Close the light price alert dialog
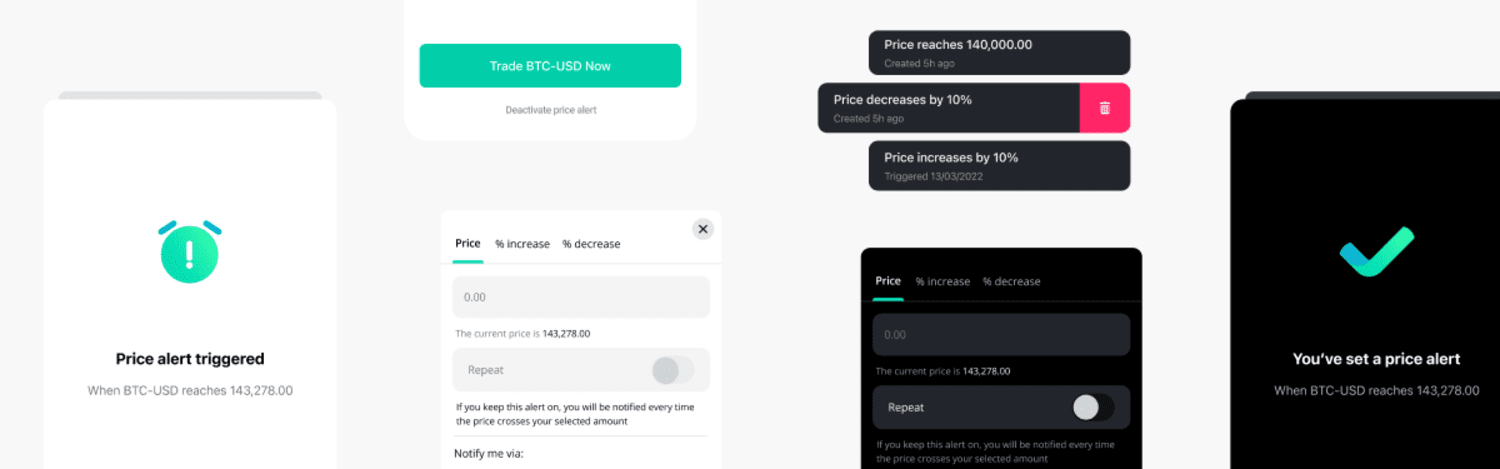The width and height of the screenshot is (1500, 469). point(703,229)
